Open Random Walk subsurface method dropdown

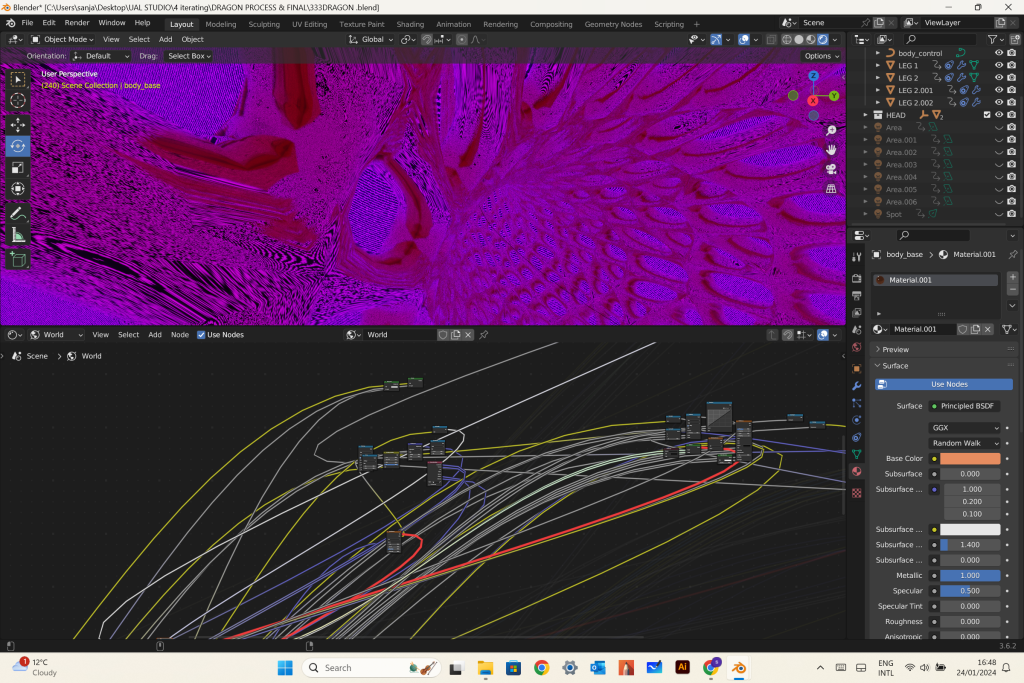tap(964, 443)
